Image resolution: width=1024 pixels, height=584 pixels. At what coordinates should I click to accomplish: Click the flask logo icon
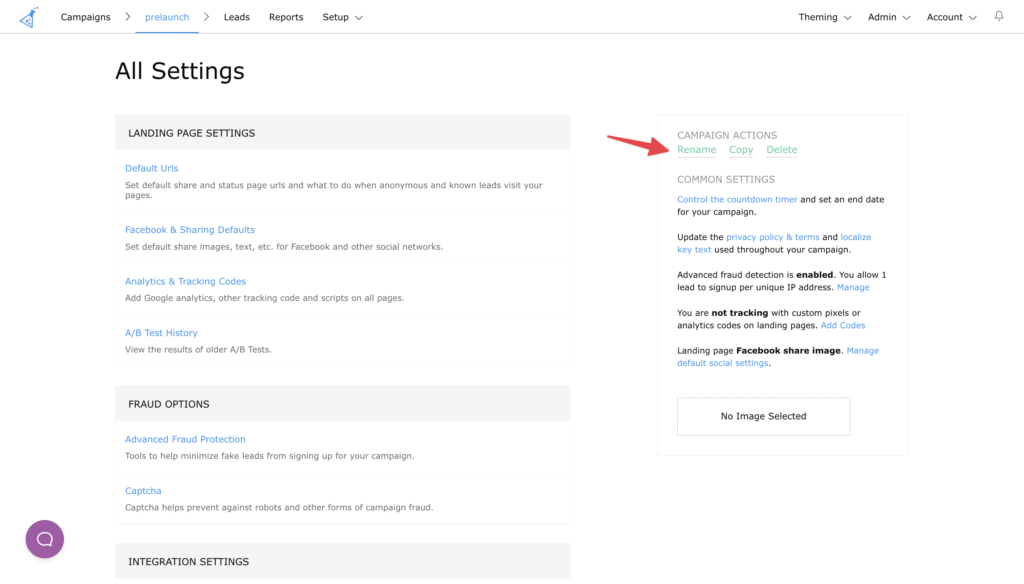click(29, 18)
